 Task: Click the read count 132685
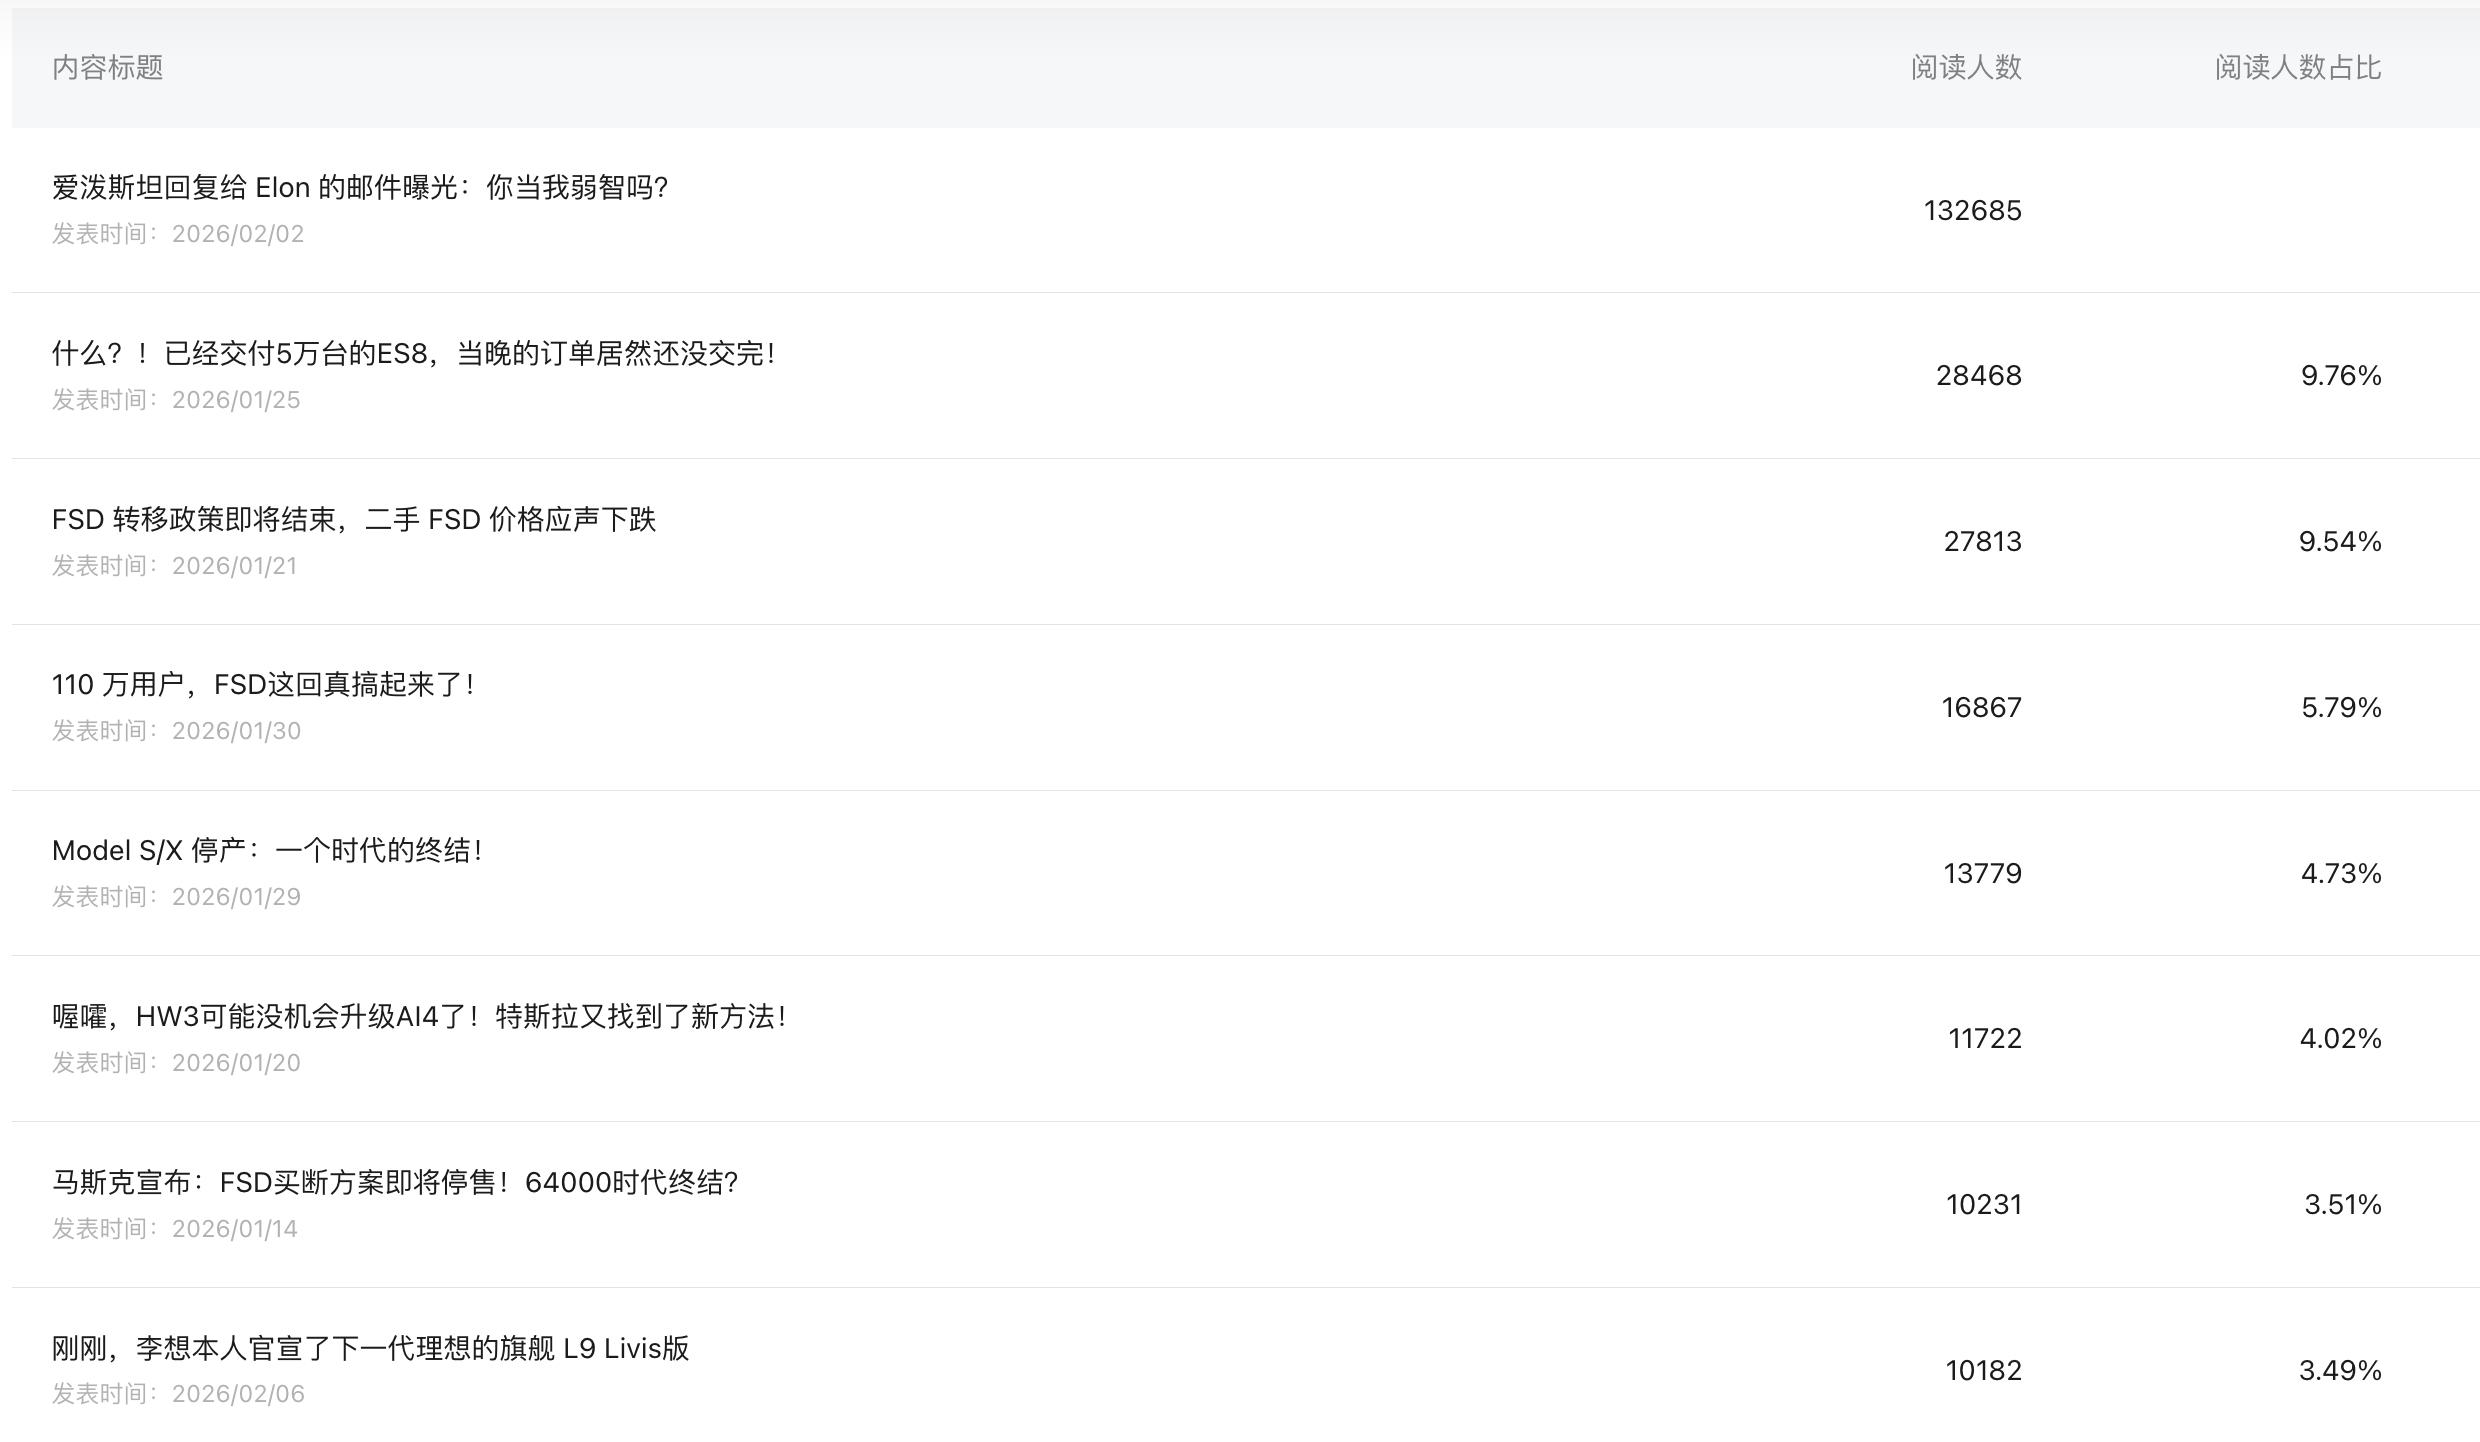[x=1972, y=211]
